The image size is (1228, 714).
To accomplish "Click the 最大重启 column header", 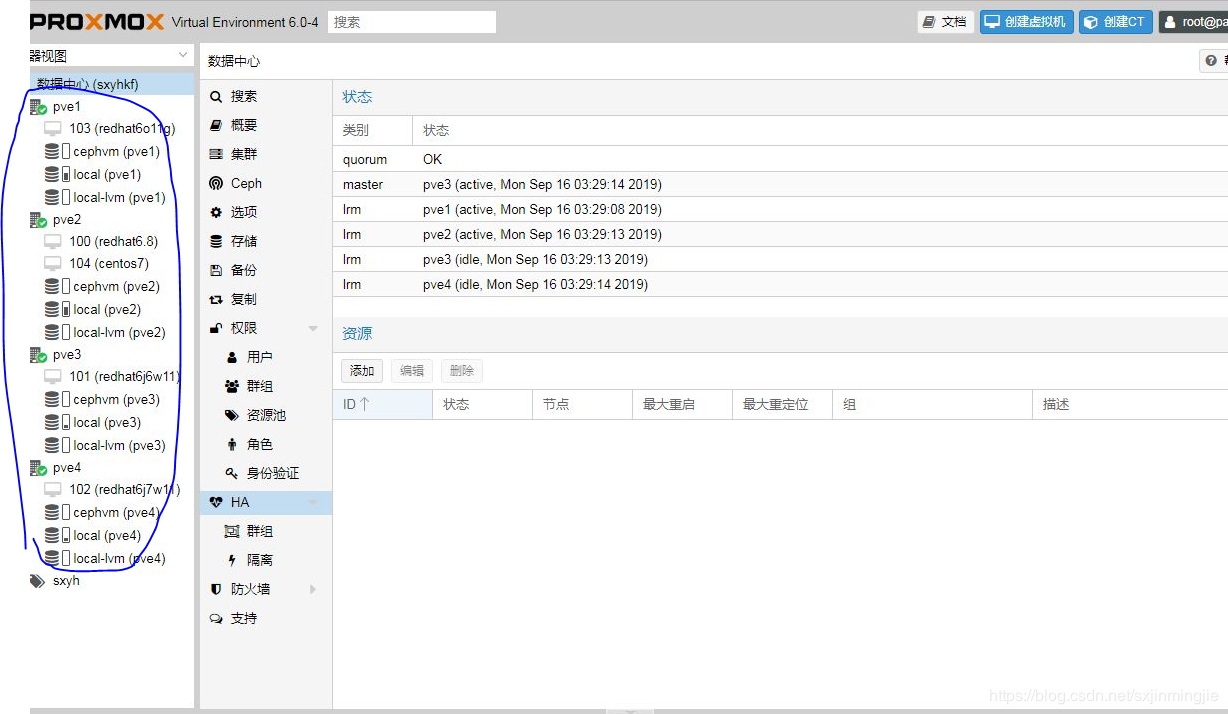I will pyautogui.click(x=682, y=405).
